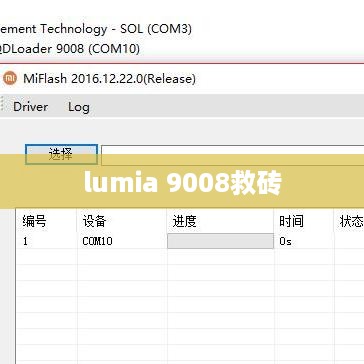Click the MiFlash 2016.12.22.0(Release) title
The height and width of the screenshot is (364, 364).
click(x=109, y=79)
